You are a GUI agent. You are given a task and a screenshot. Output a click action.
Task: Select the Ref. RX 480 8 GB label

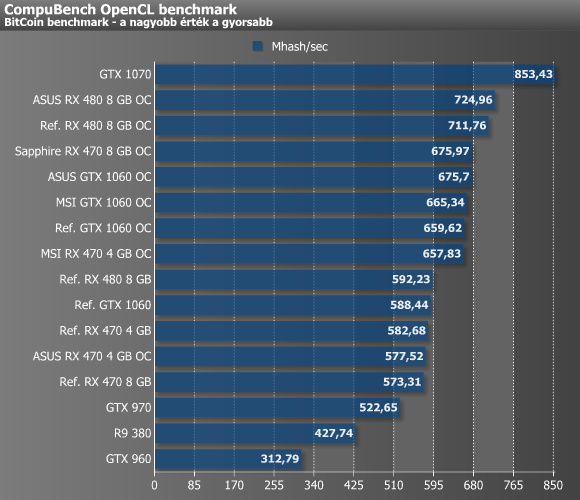point(105,279)
